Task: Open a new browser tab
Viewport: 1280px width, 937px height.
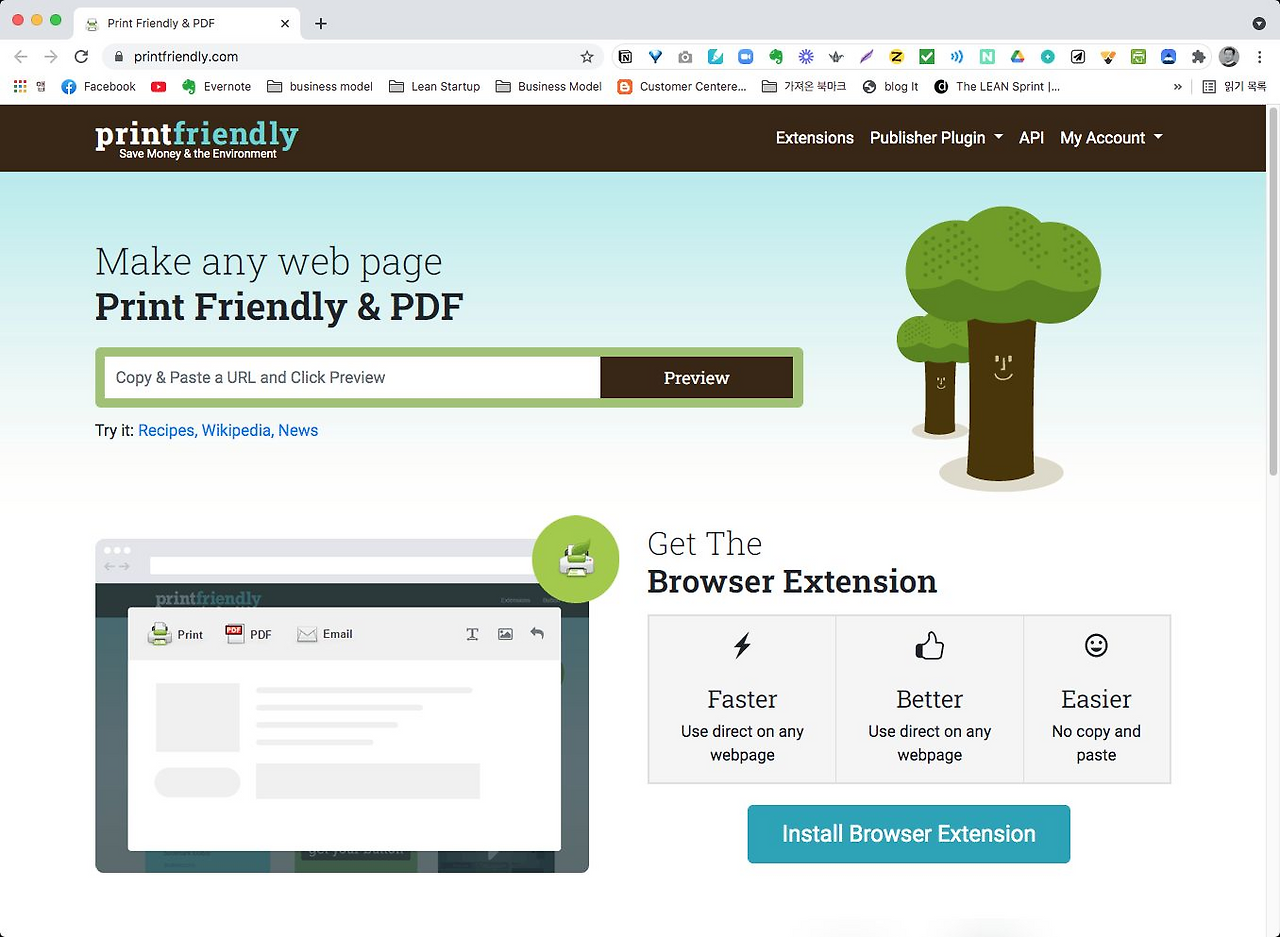Action: click(320, 23)
